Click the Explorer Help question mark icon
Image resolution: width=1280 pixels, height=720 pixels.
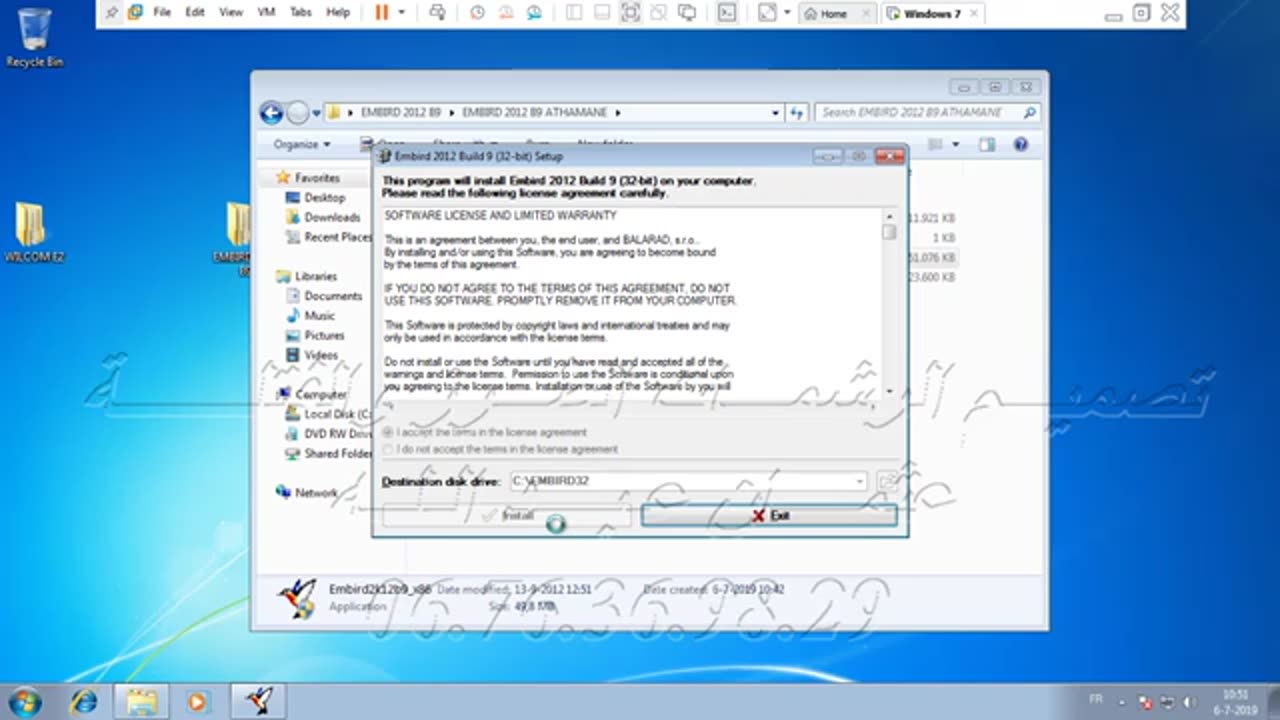point(1021,144)
